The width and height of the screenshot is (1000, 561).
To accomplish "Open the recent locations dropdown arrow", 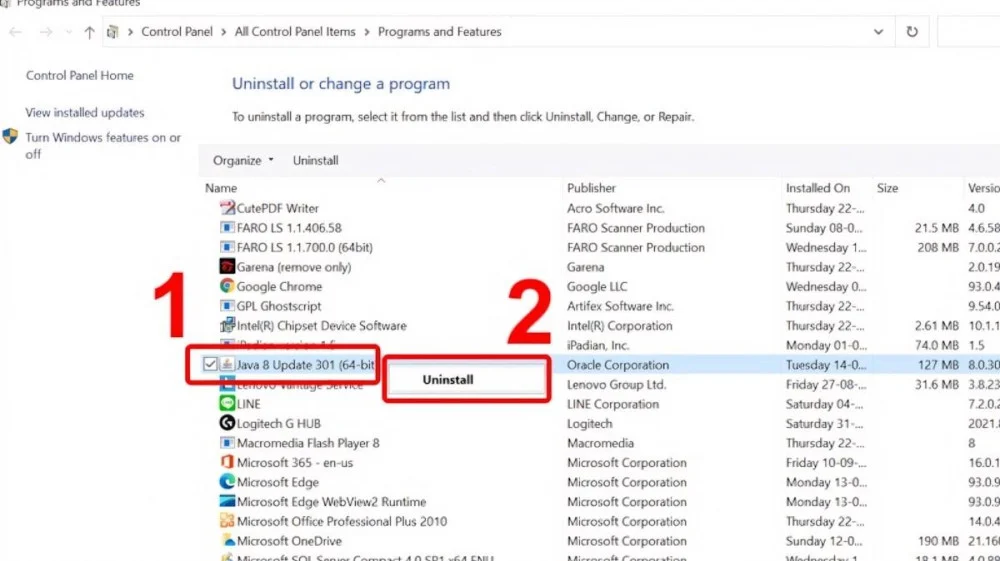I will coord(68,32).
